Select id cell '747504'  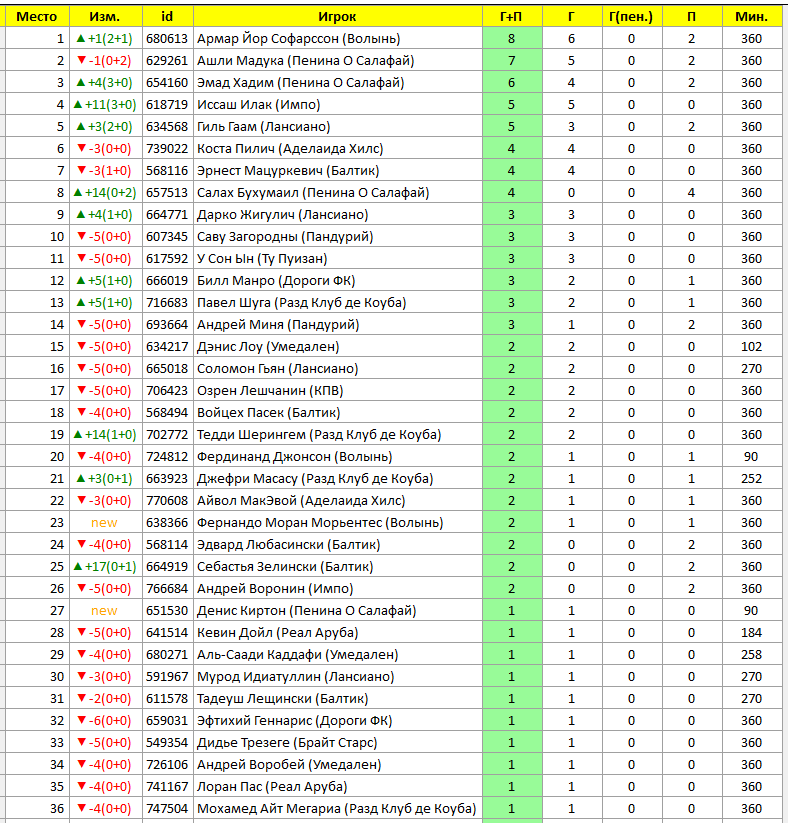click(167, 809)
